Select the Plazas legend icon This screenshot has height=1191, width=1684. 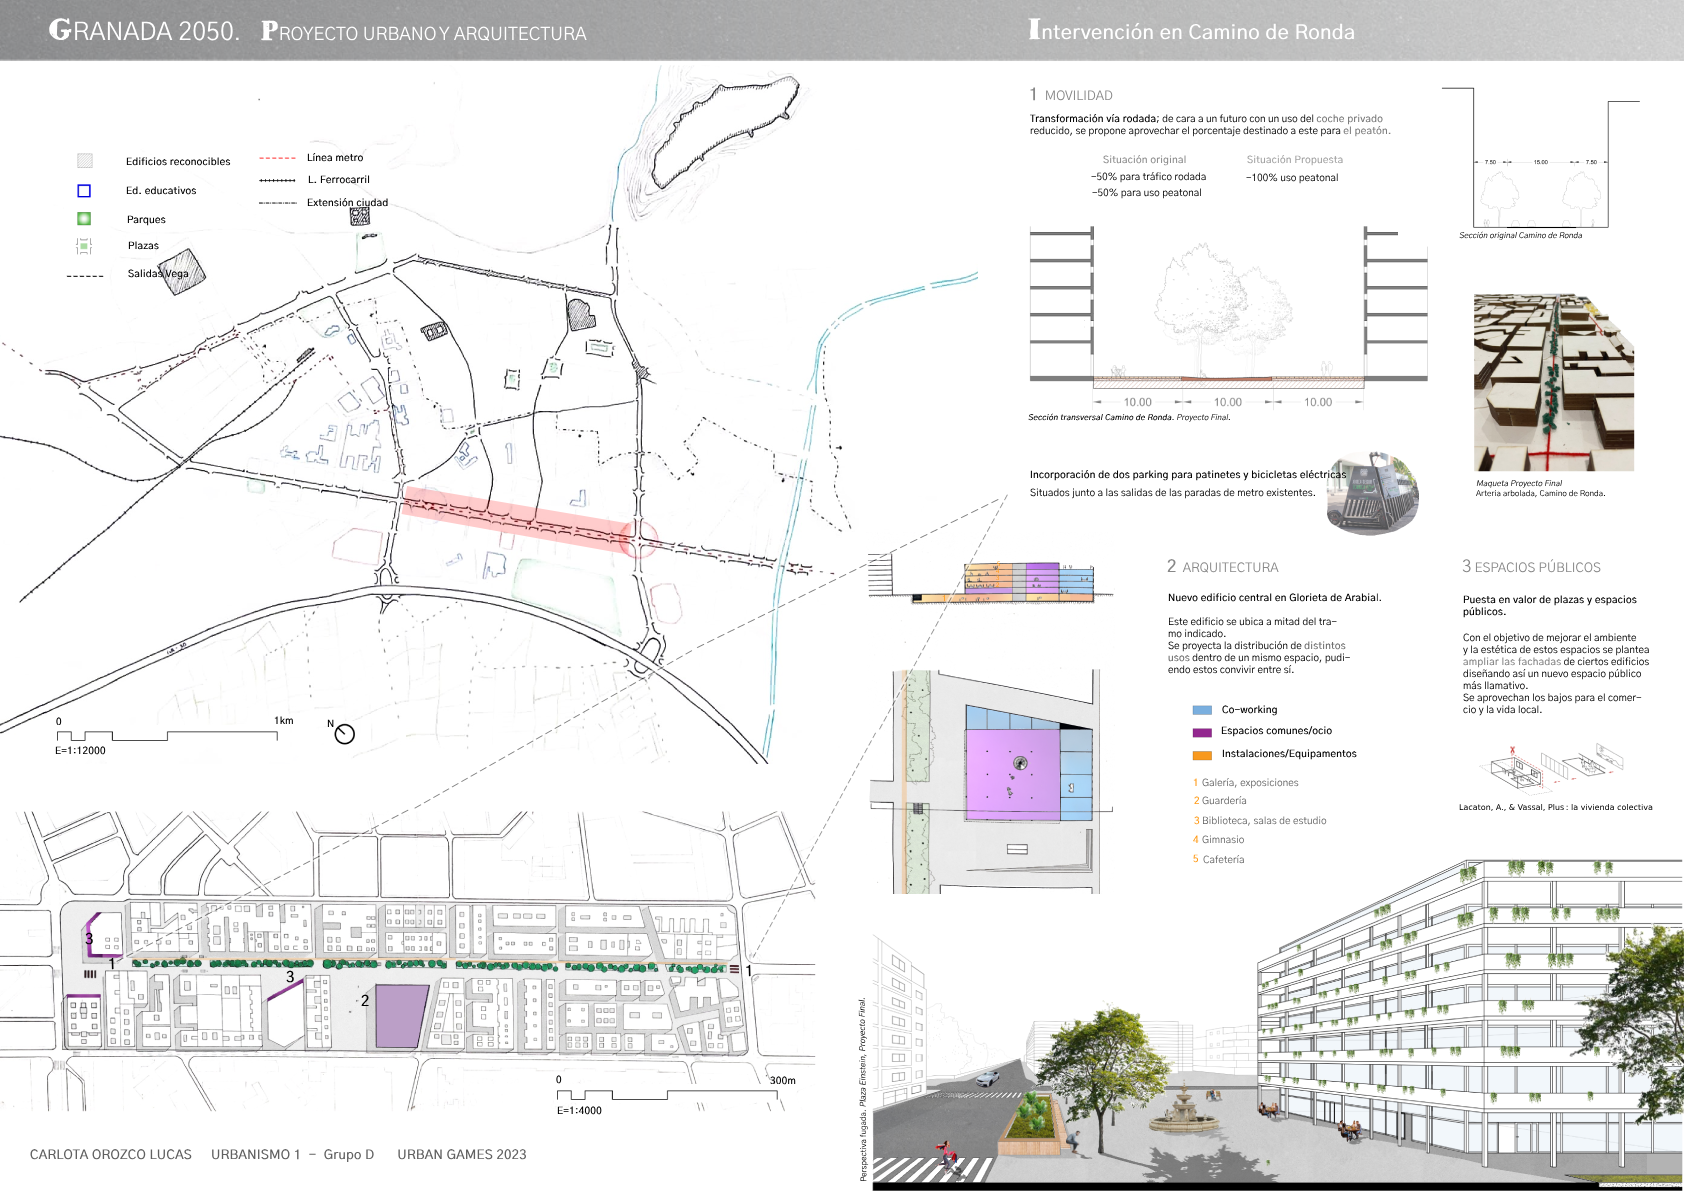(x=84, y=246)
